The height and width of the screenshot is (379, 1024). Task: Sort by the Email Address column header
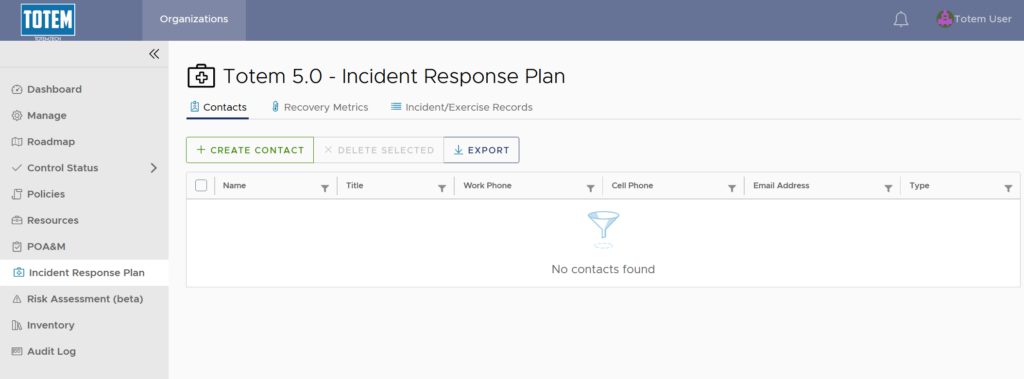(781, 186)
